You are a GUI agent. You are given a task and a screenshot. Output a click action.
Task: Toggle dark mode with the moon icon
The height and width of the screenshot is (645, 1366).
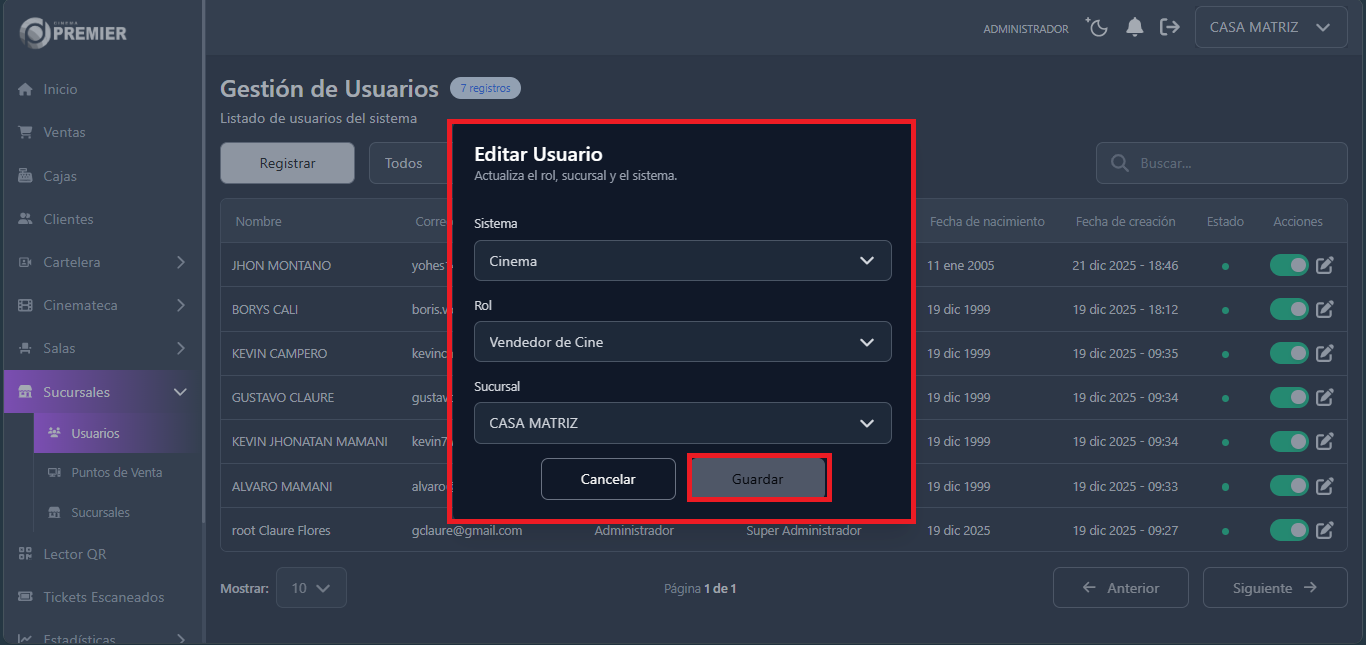tap(1096, 27)
